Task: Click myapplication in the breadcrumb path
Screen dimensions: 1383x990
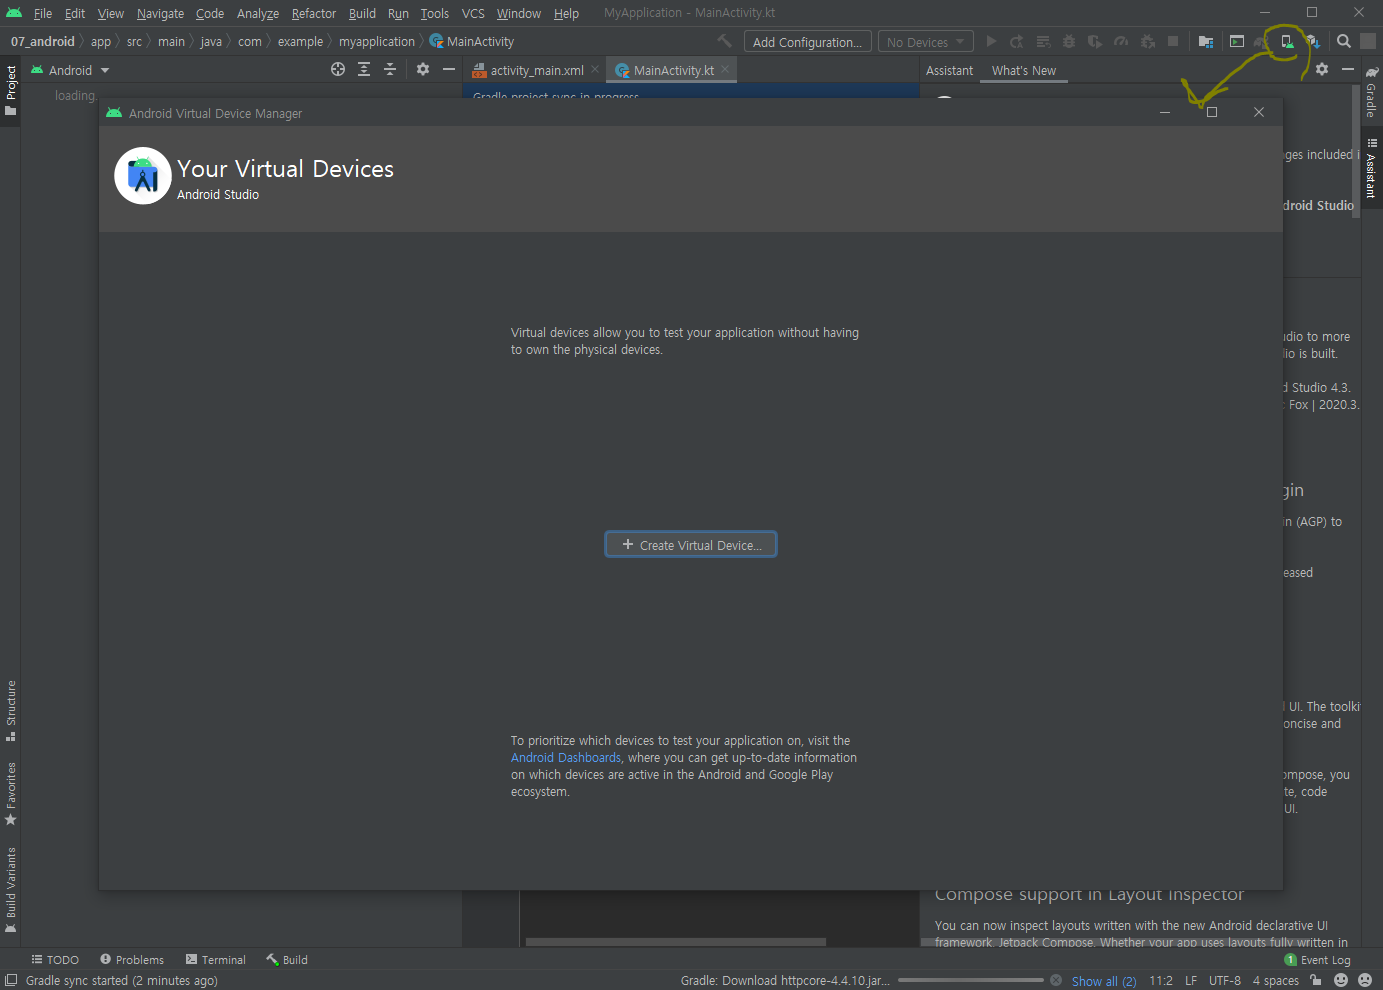Action: tap(376, 41)
